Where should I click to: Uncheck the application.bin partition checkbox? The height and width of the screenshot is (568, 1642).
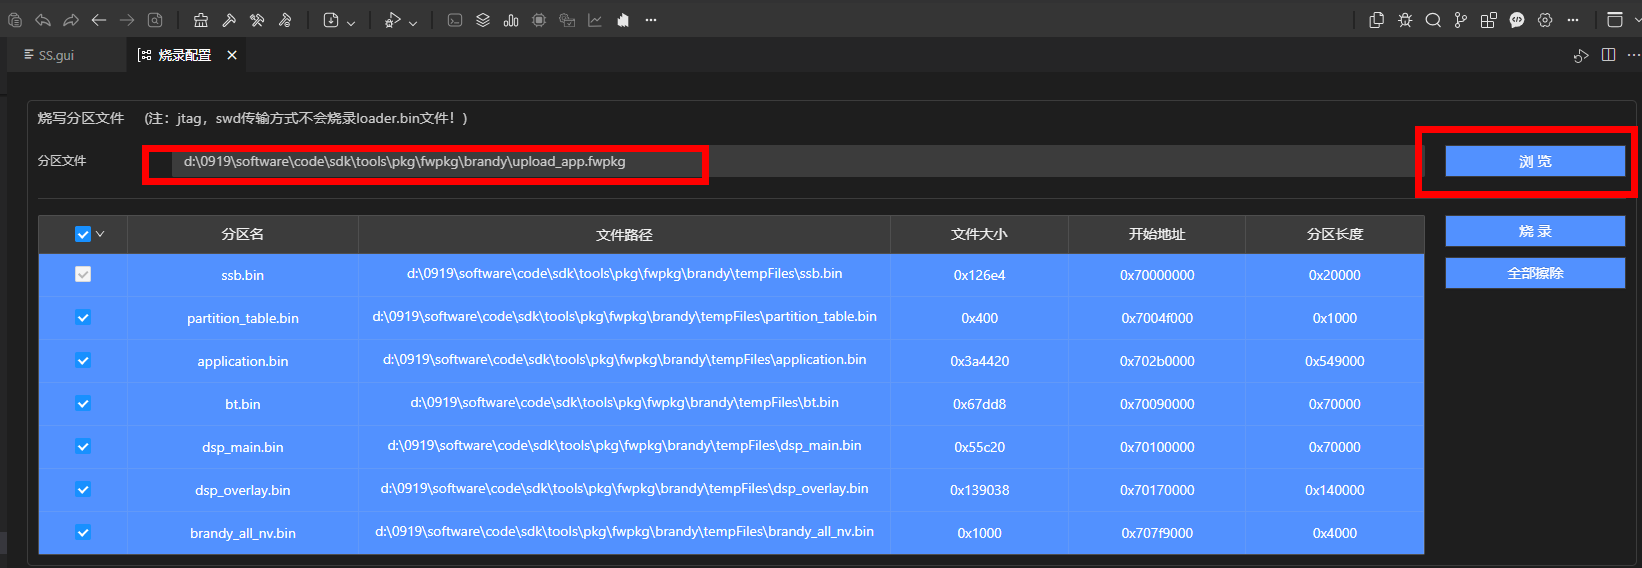(83, 361)
